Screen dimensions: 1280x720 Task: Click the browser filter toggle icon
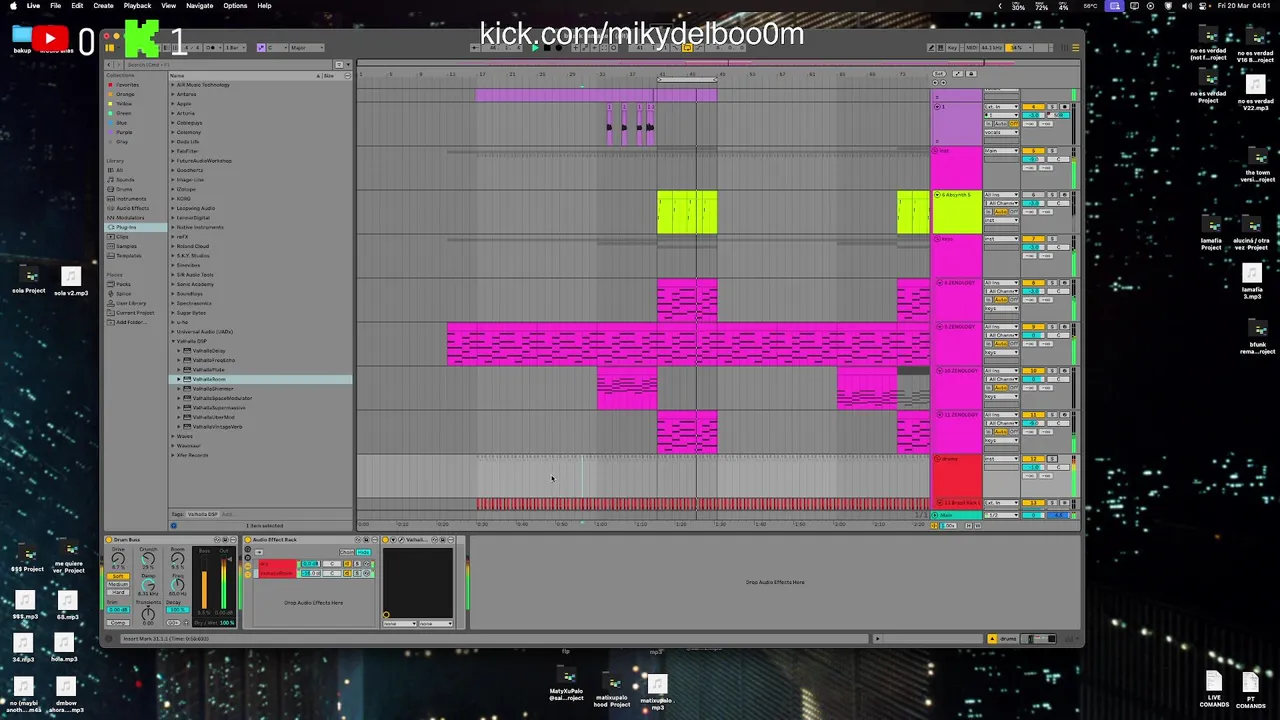(339, 65)
